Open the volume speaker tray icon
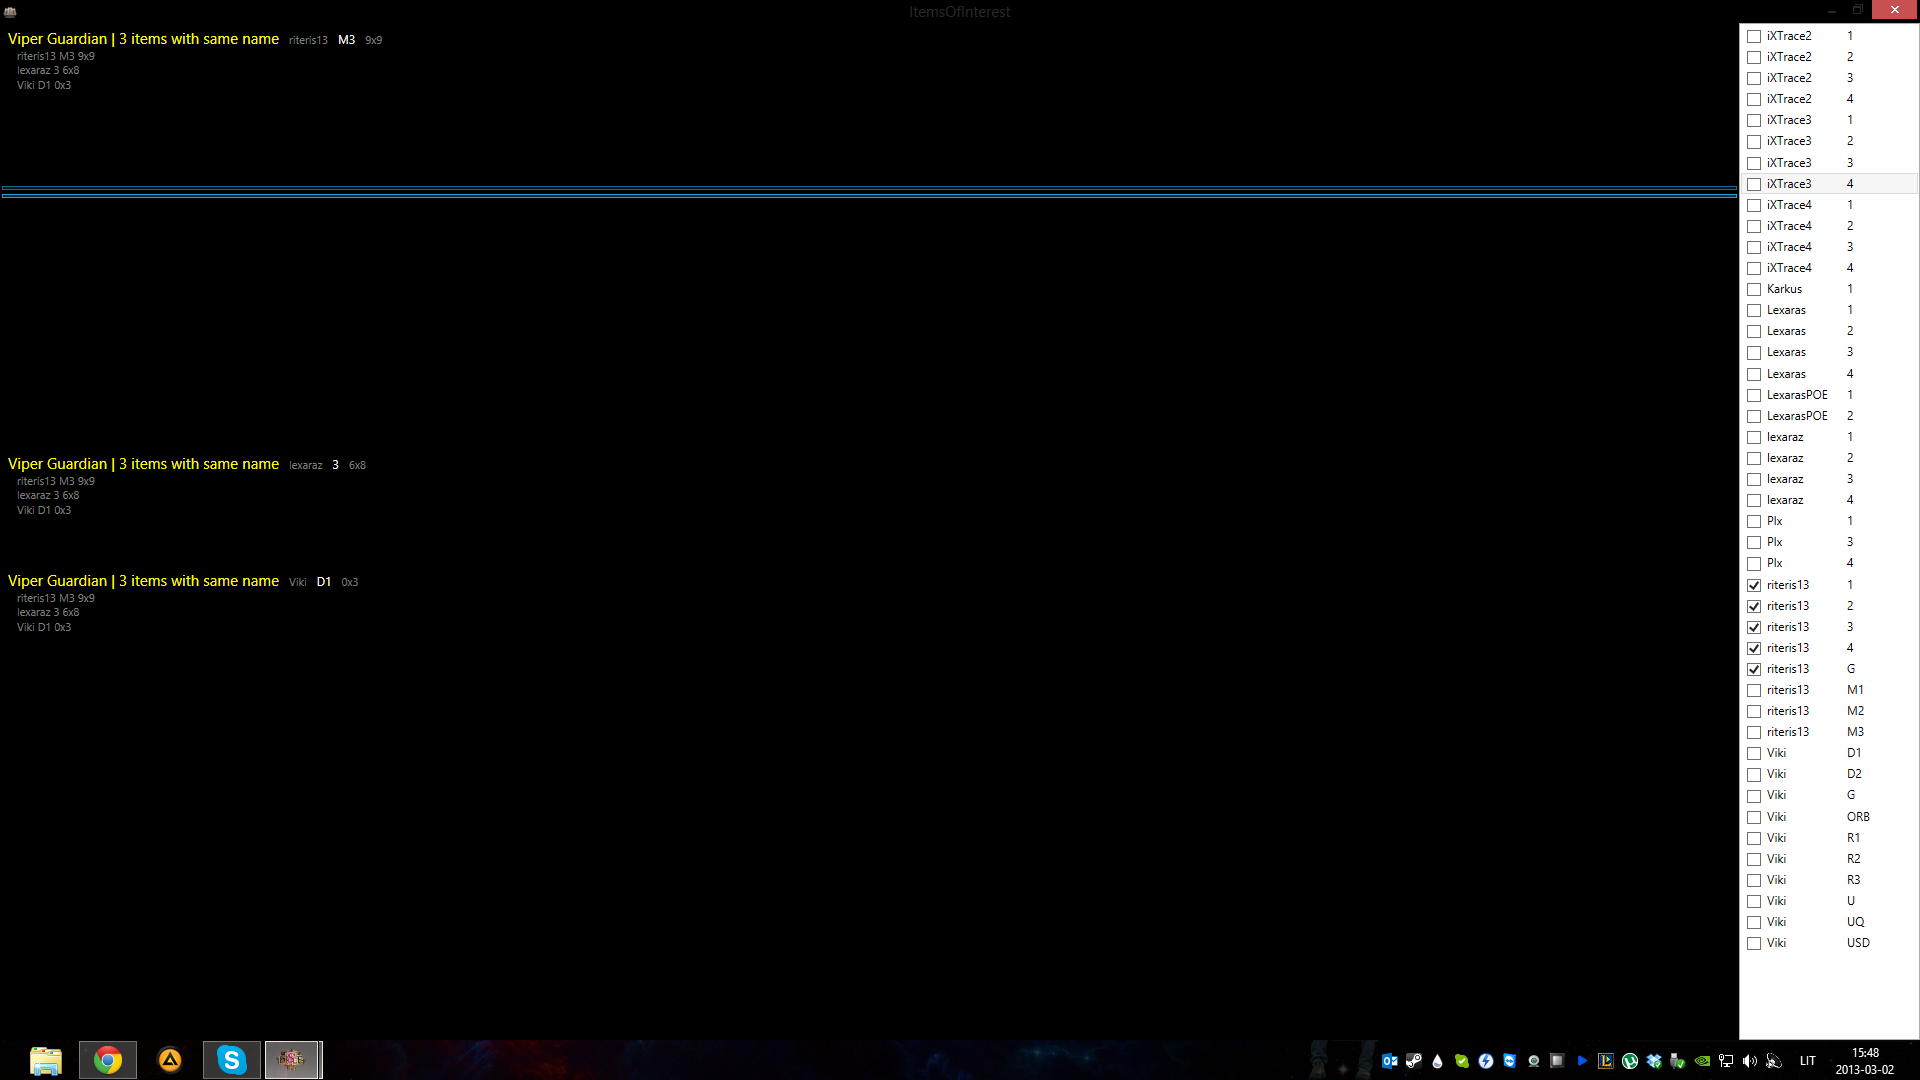 (1749, 1061)
